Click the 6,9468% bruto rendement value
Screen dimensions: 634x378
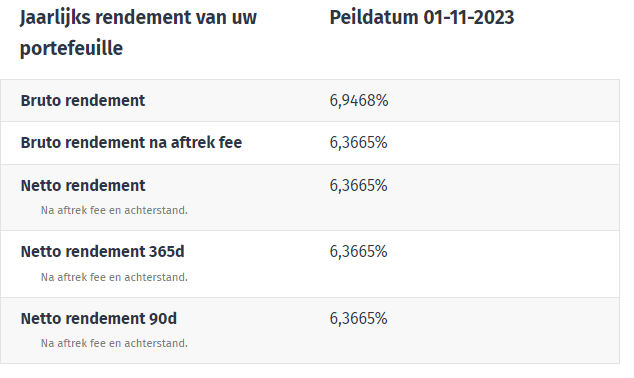click(359, 101)
